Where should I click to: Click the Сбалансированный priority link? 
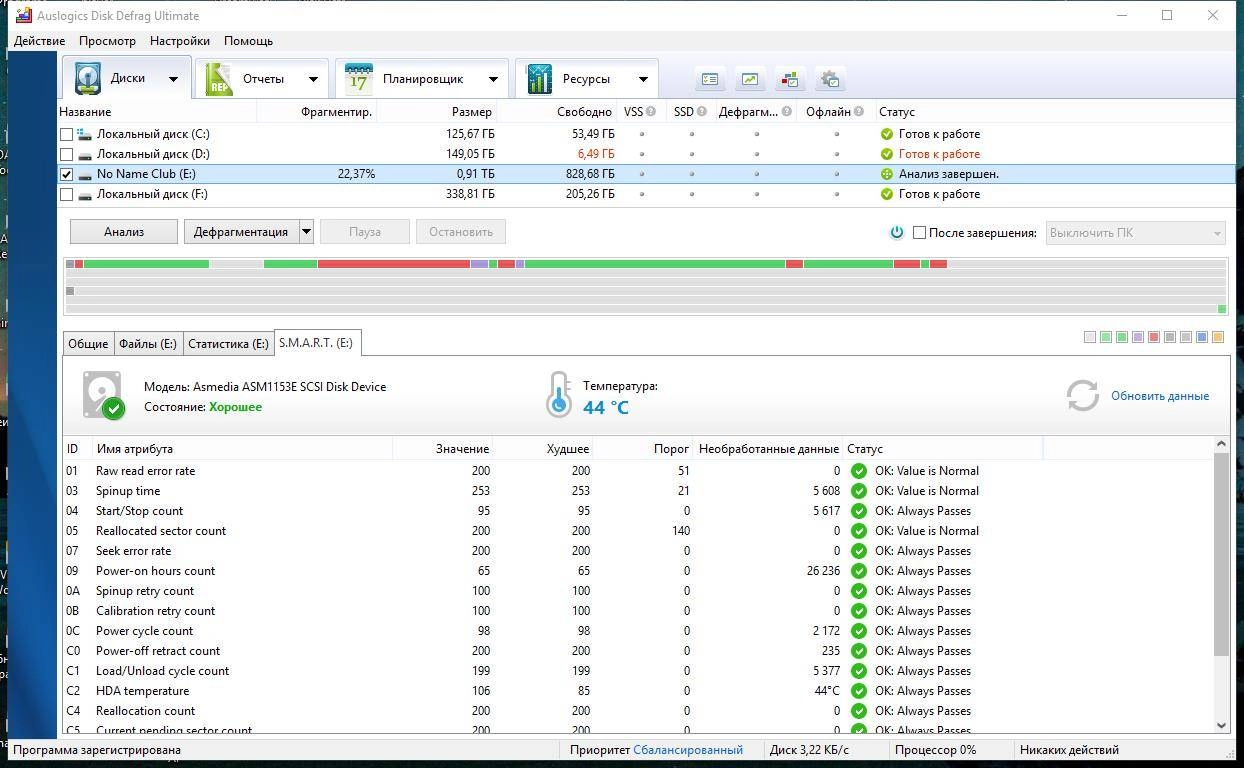[688, 750]
